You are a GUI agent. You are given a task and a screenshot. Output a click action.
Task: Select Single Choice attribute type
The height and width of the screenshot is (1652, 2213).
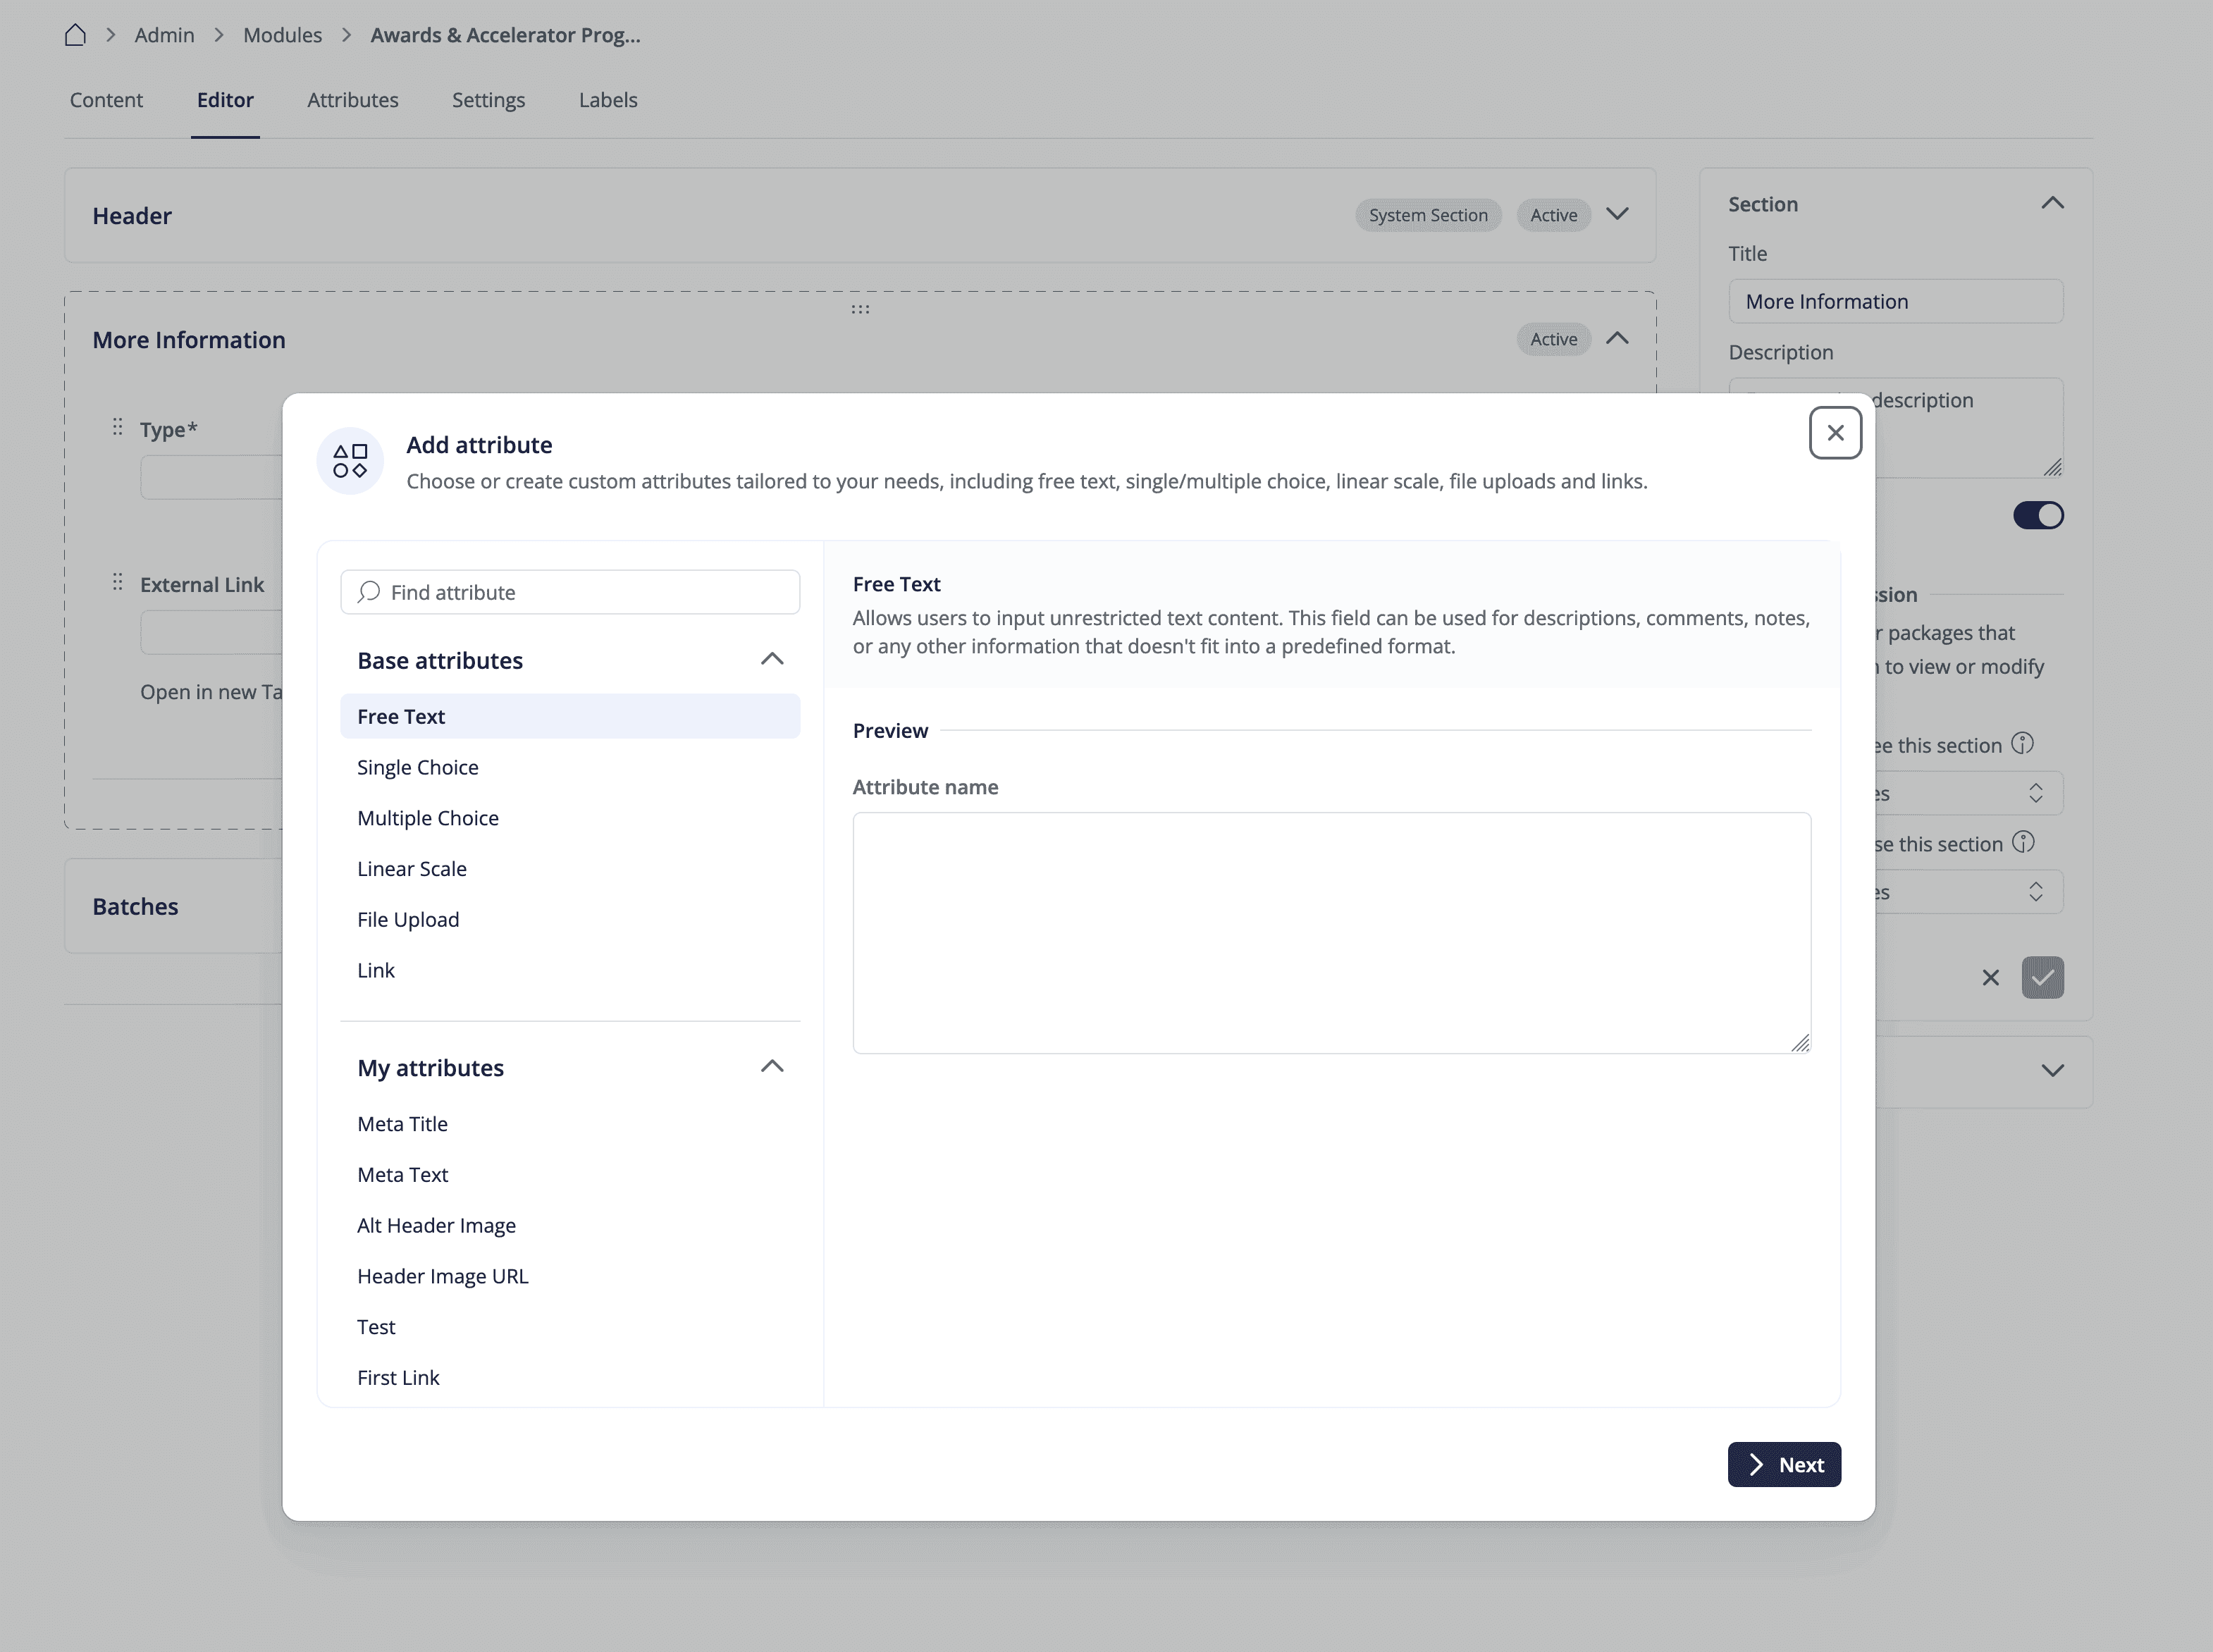tap(418, 767)
